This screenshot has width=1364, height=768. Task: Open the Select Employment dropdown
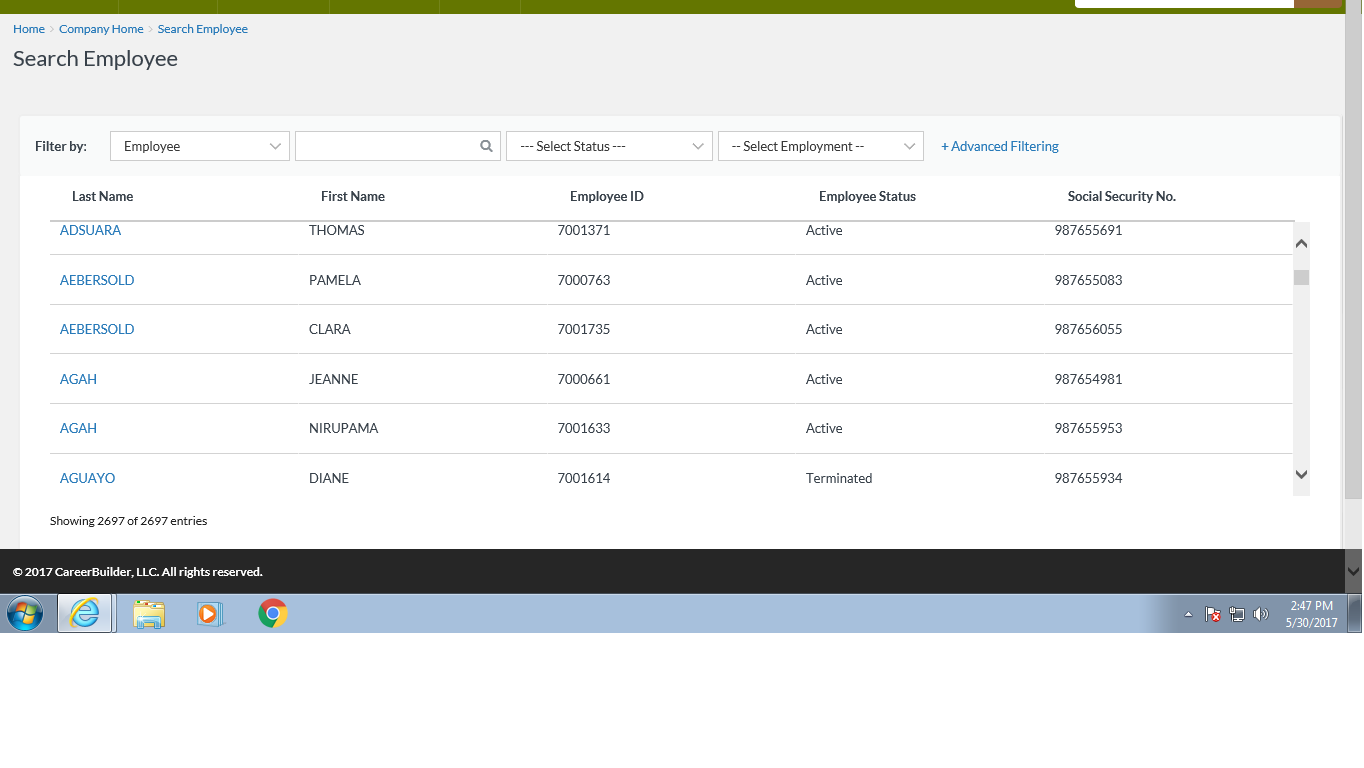(x=820, y=146)
